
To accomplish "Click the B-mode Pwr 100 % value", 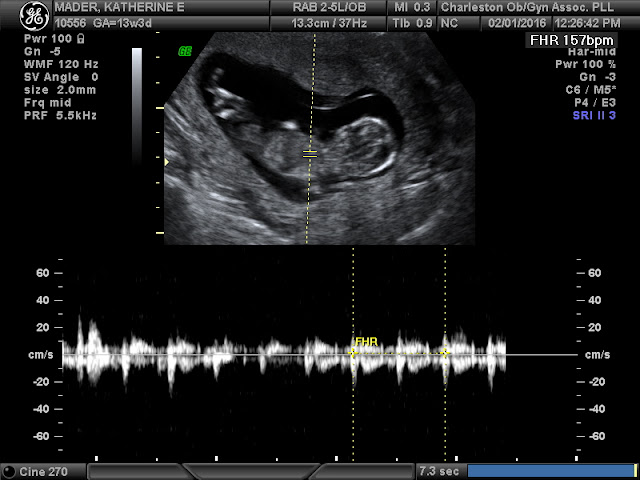I will pos(586,64).
